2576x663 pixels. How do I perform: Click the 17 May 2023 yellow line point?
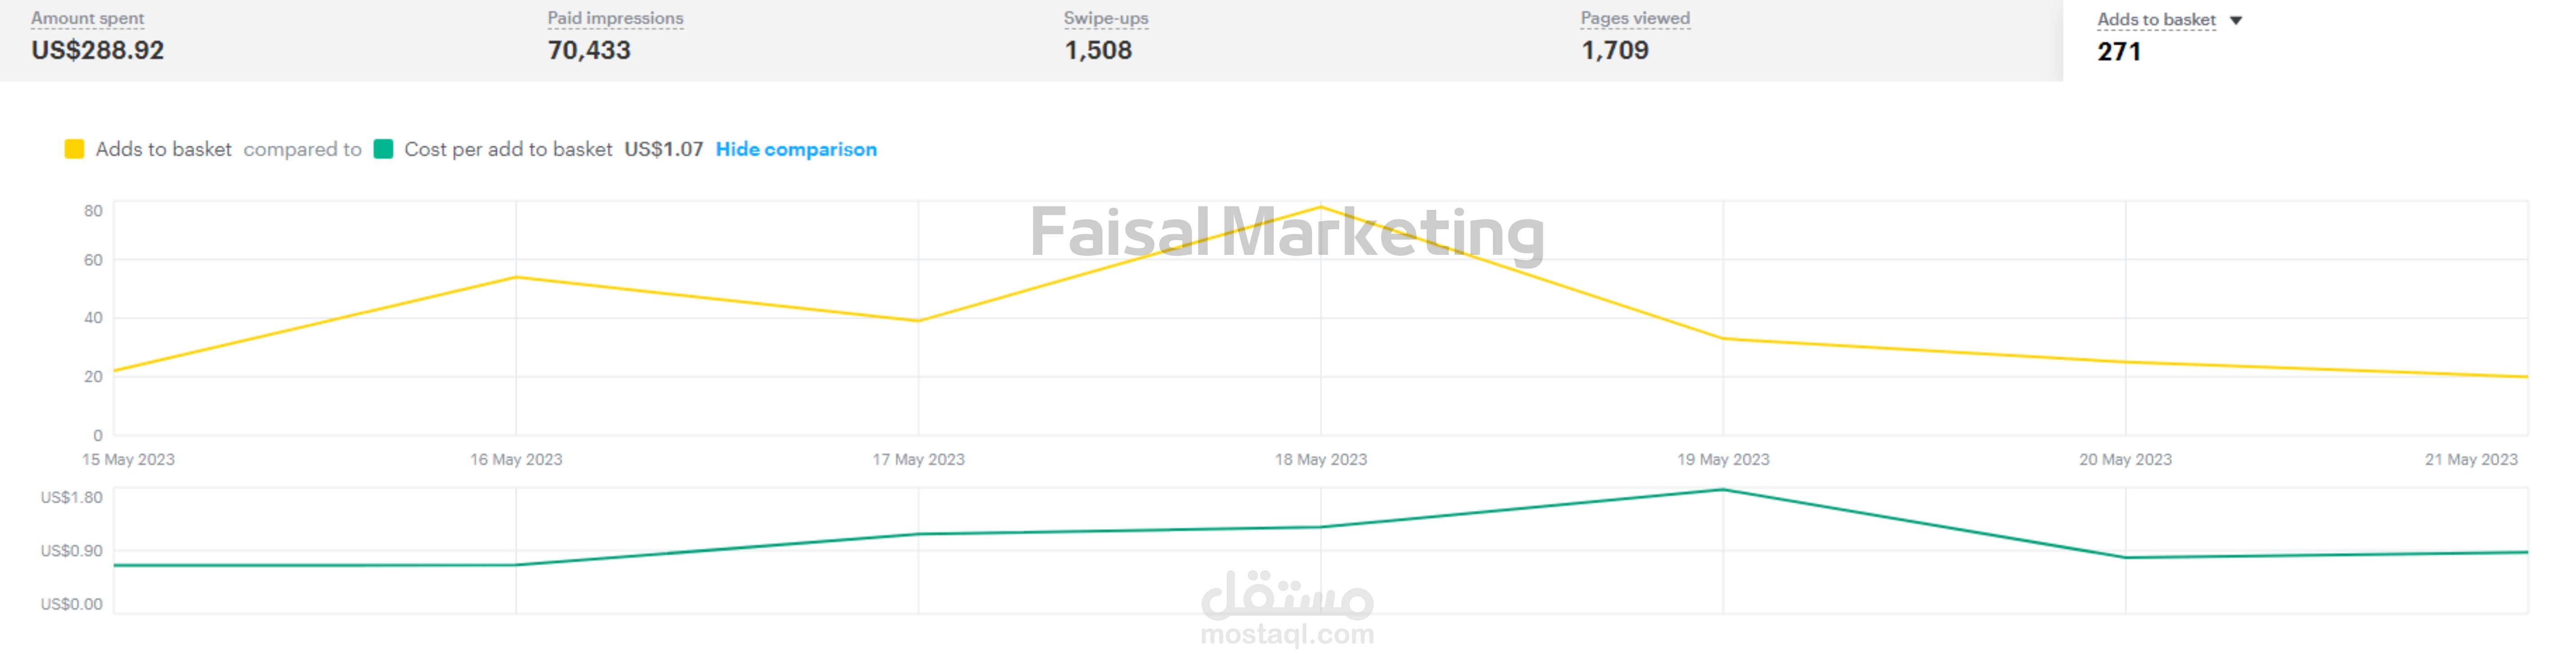point(918,321)
